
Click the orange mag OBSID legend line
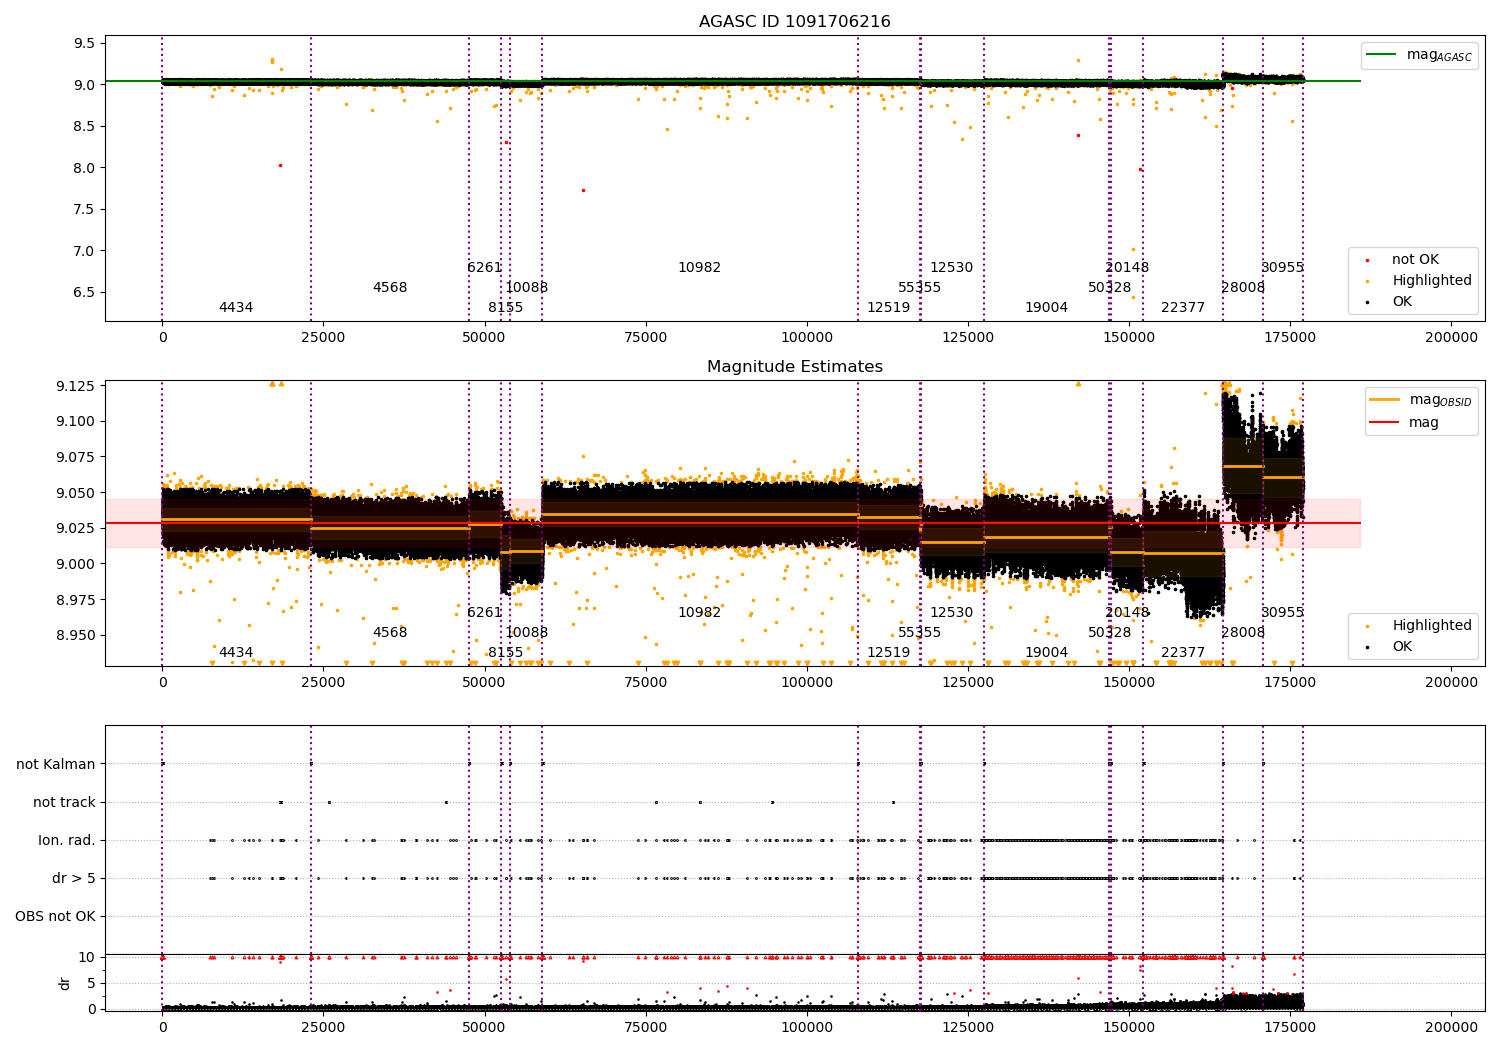click(1384, 400)
